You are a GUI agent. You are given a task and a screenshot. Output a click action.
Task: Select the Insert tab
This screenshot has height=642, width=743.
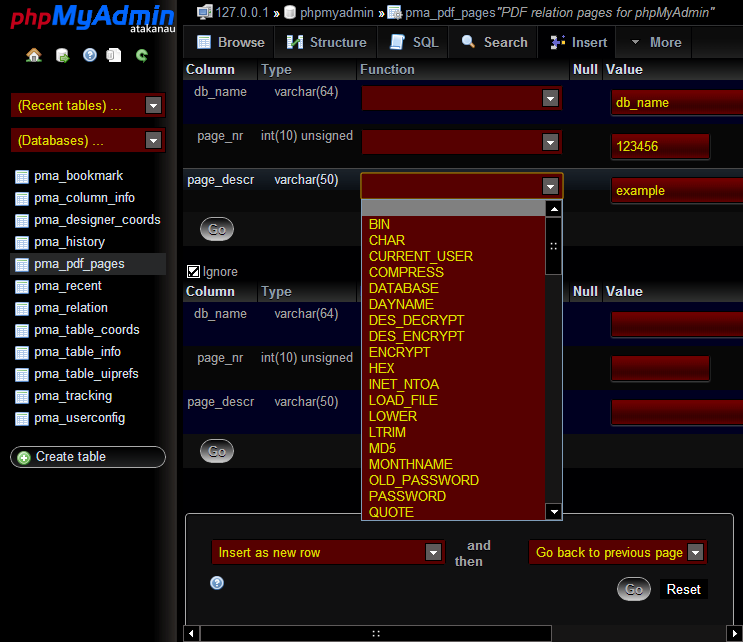click(x=578, y=42)
